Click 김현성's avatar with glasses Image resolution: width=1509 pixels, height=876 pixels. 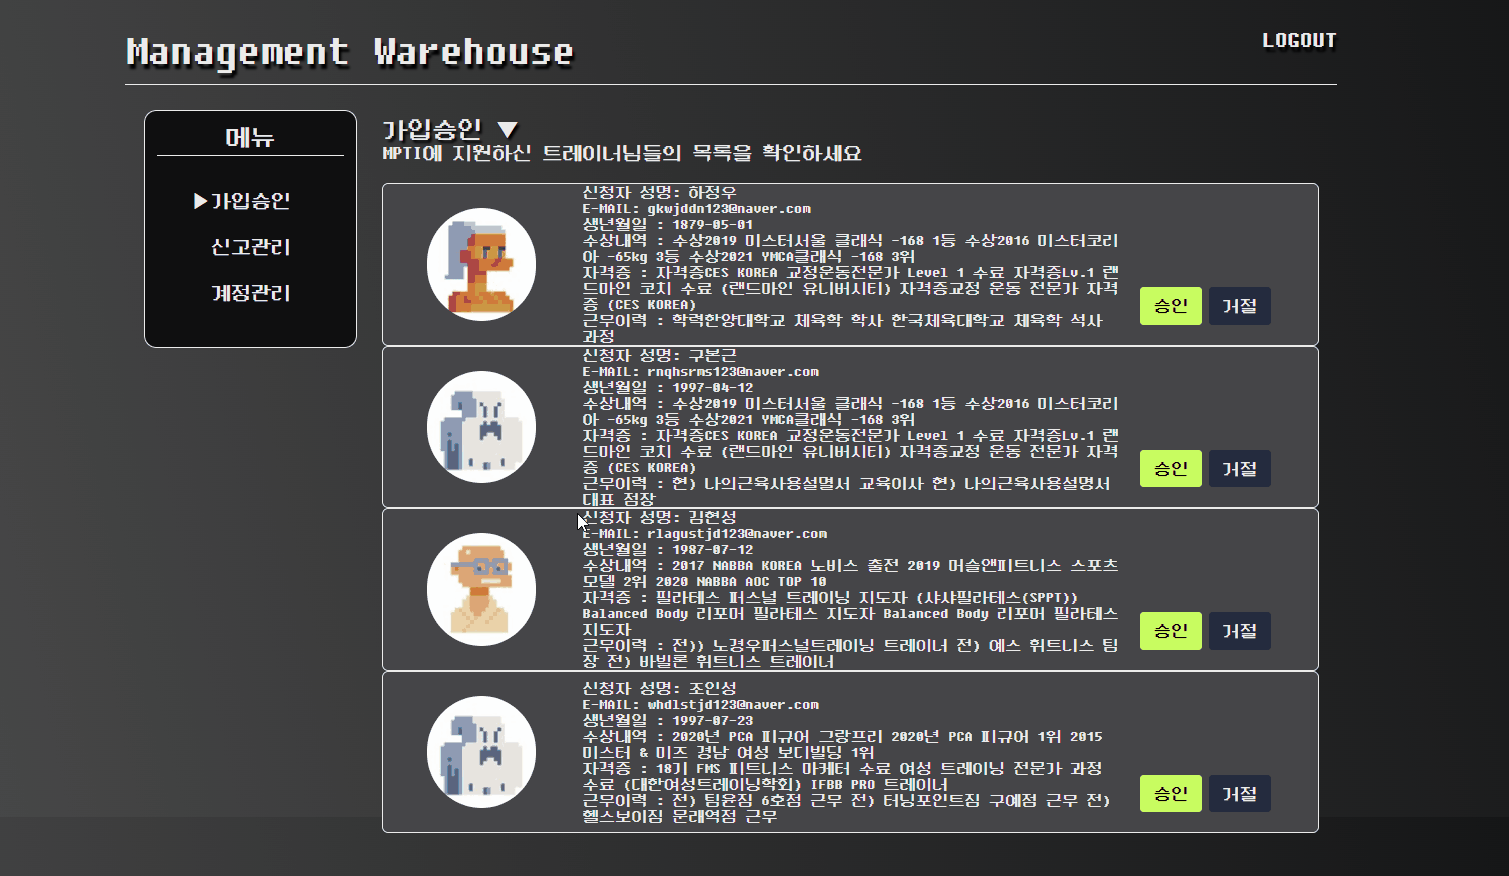coord(482,589)
